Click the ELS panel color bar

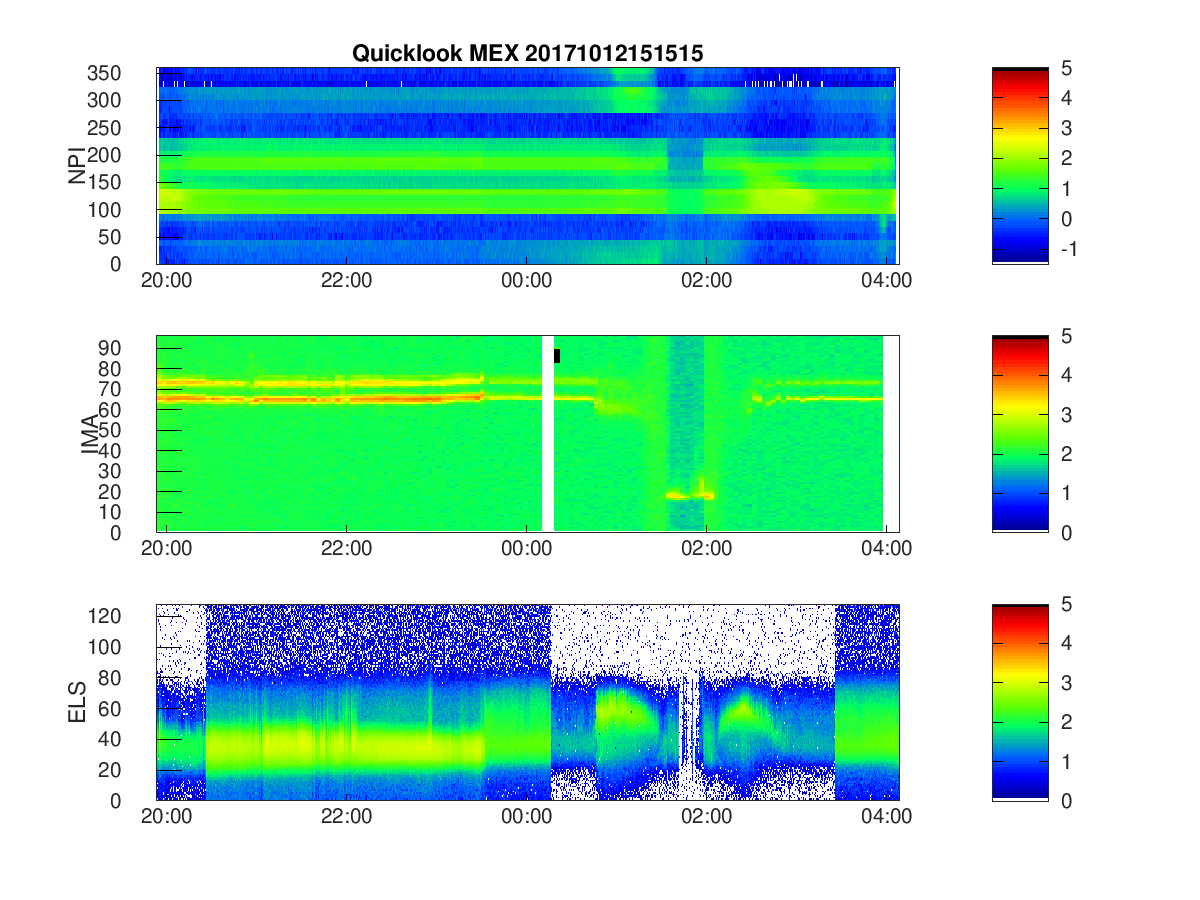point(1020,702)
